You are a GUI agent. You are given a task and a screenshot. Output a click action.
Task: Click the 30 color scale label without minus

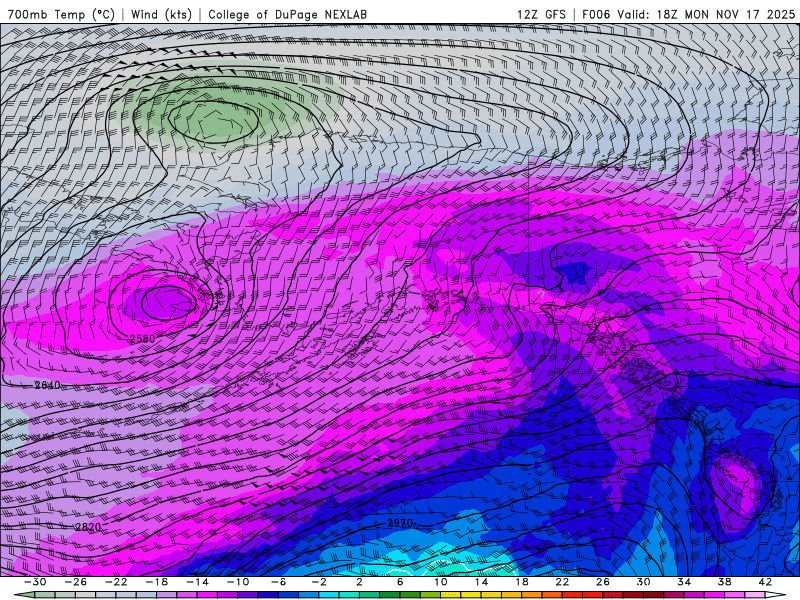pyautogui.click(x=643, y=582)
